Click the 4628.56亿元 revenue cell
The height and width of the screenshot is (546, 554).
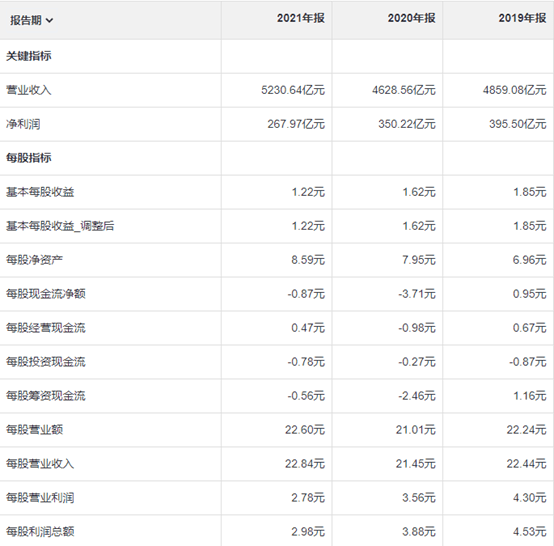[x=404, y=90]
